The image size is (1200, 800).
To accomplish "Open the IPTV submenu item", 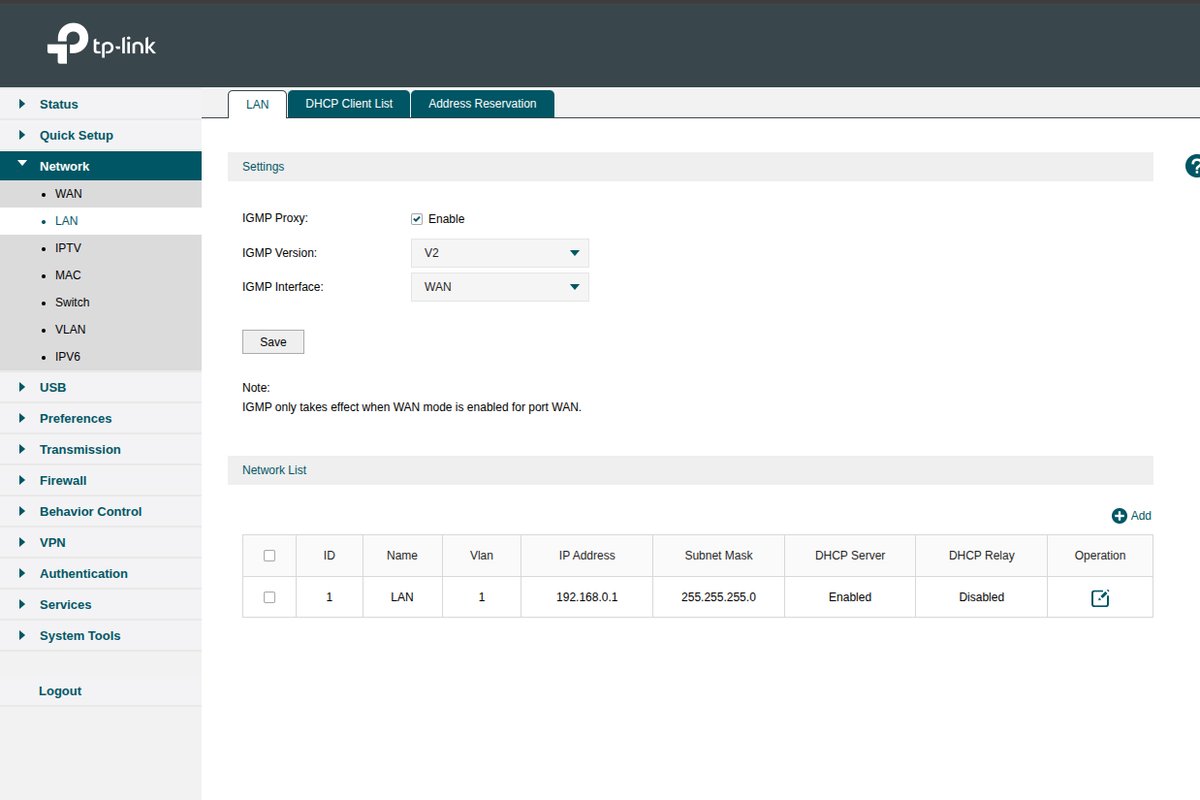I will (100, 248).
